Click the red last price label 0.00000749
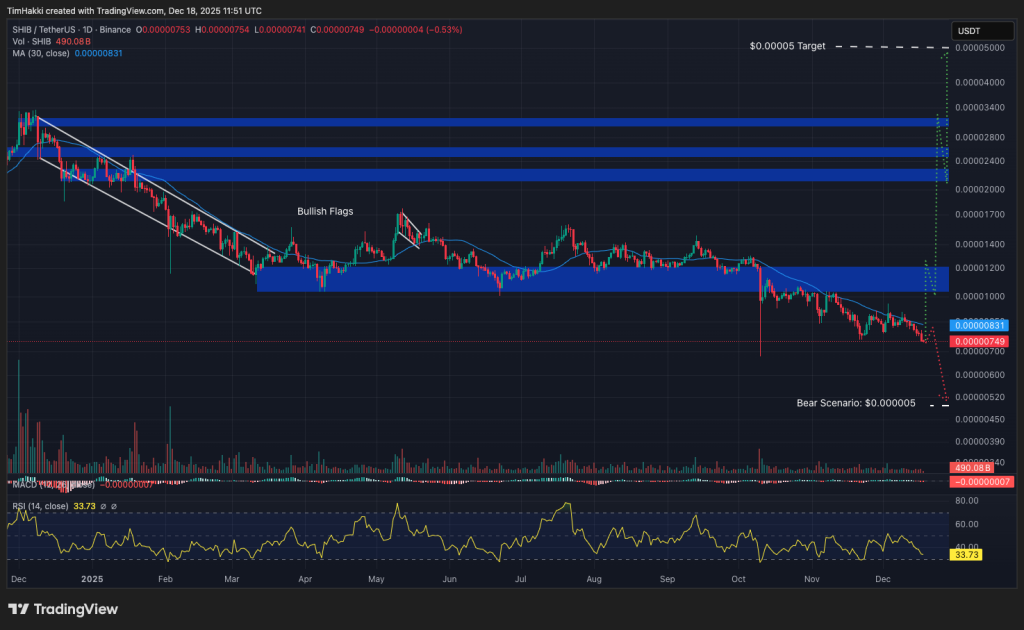 (981, 340)
